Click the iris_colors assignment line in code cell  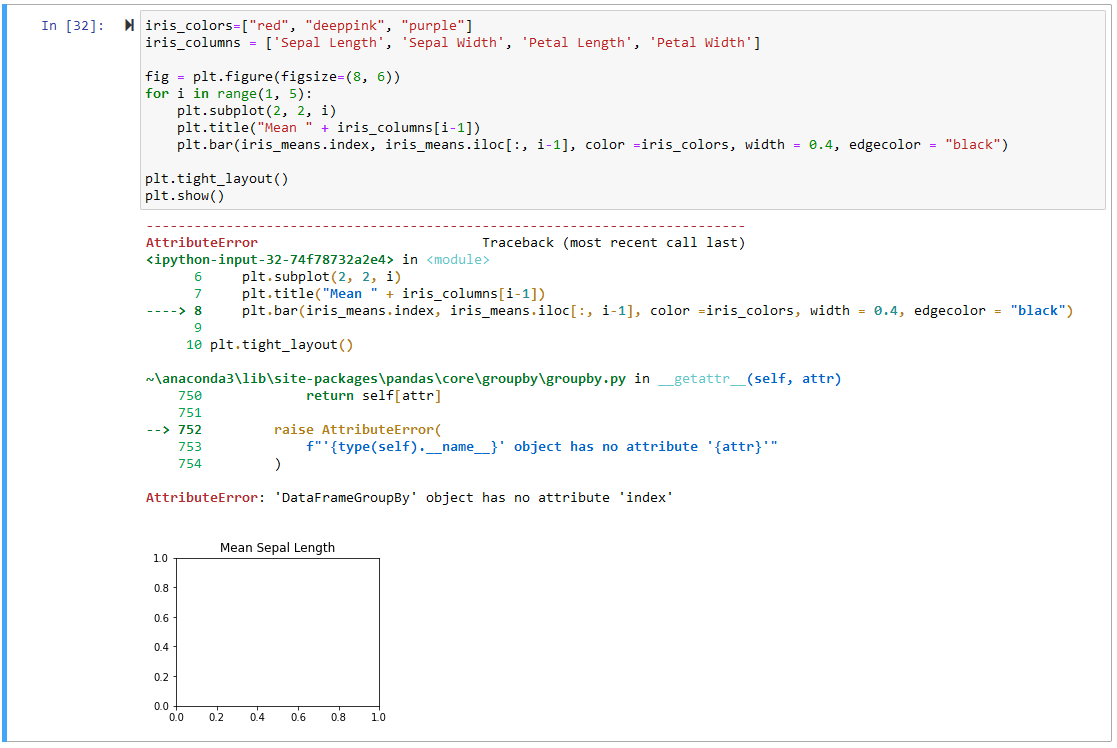[308, 26]
